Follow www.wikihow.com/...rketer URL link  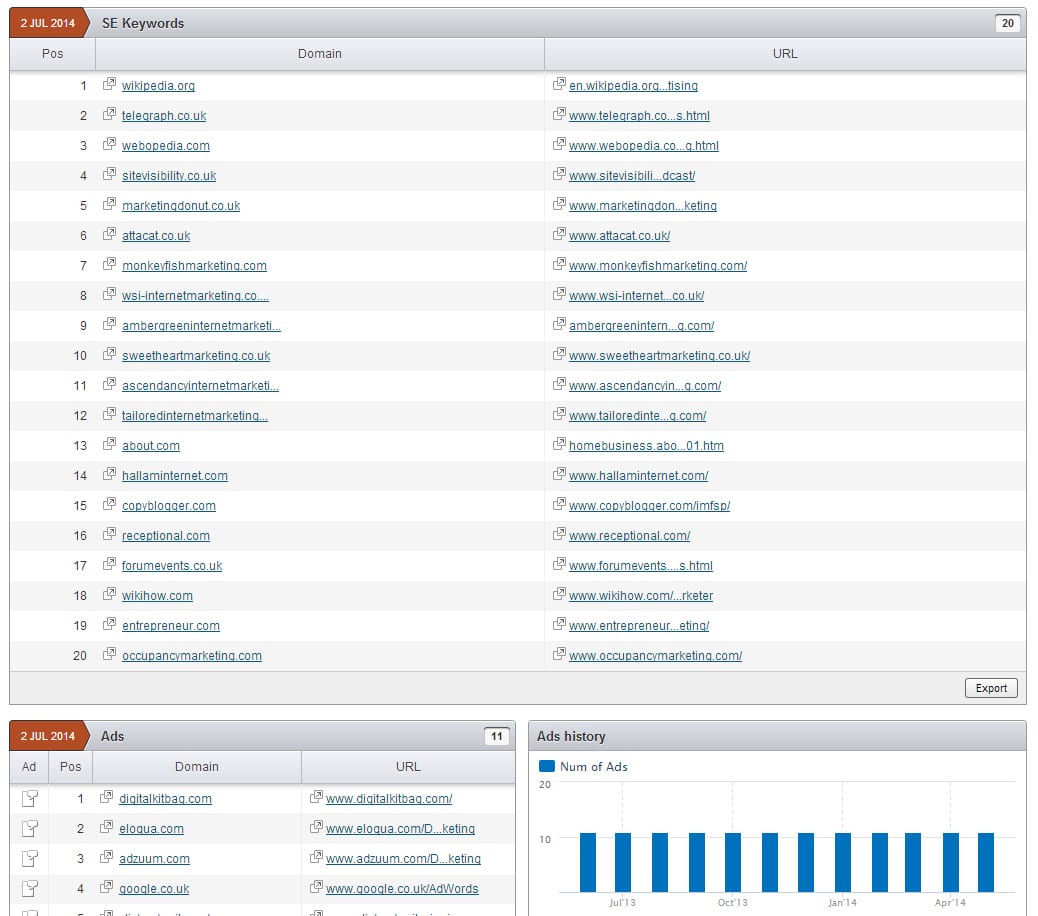641,596
